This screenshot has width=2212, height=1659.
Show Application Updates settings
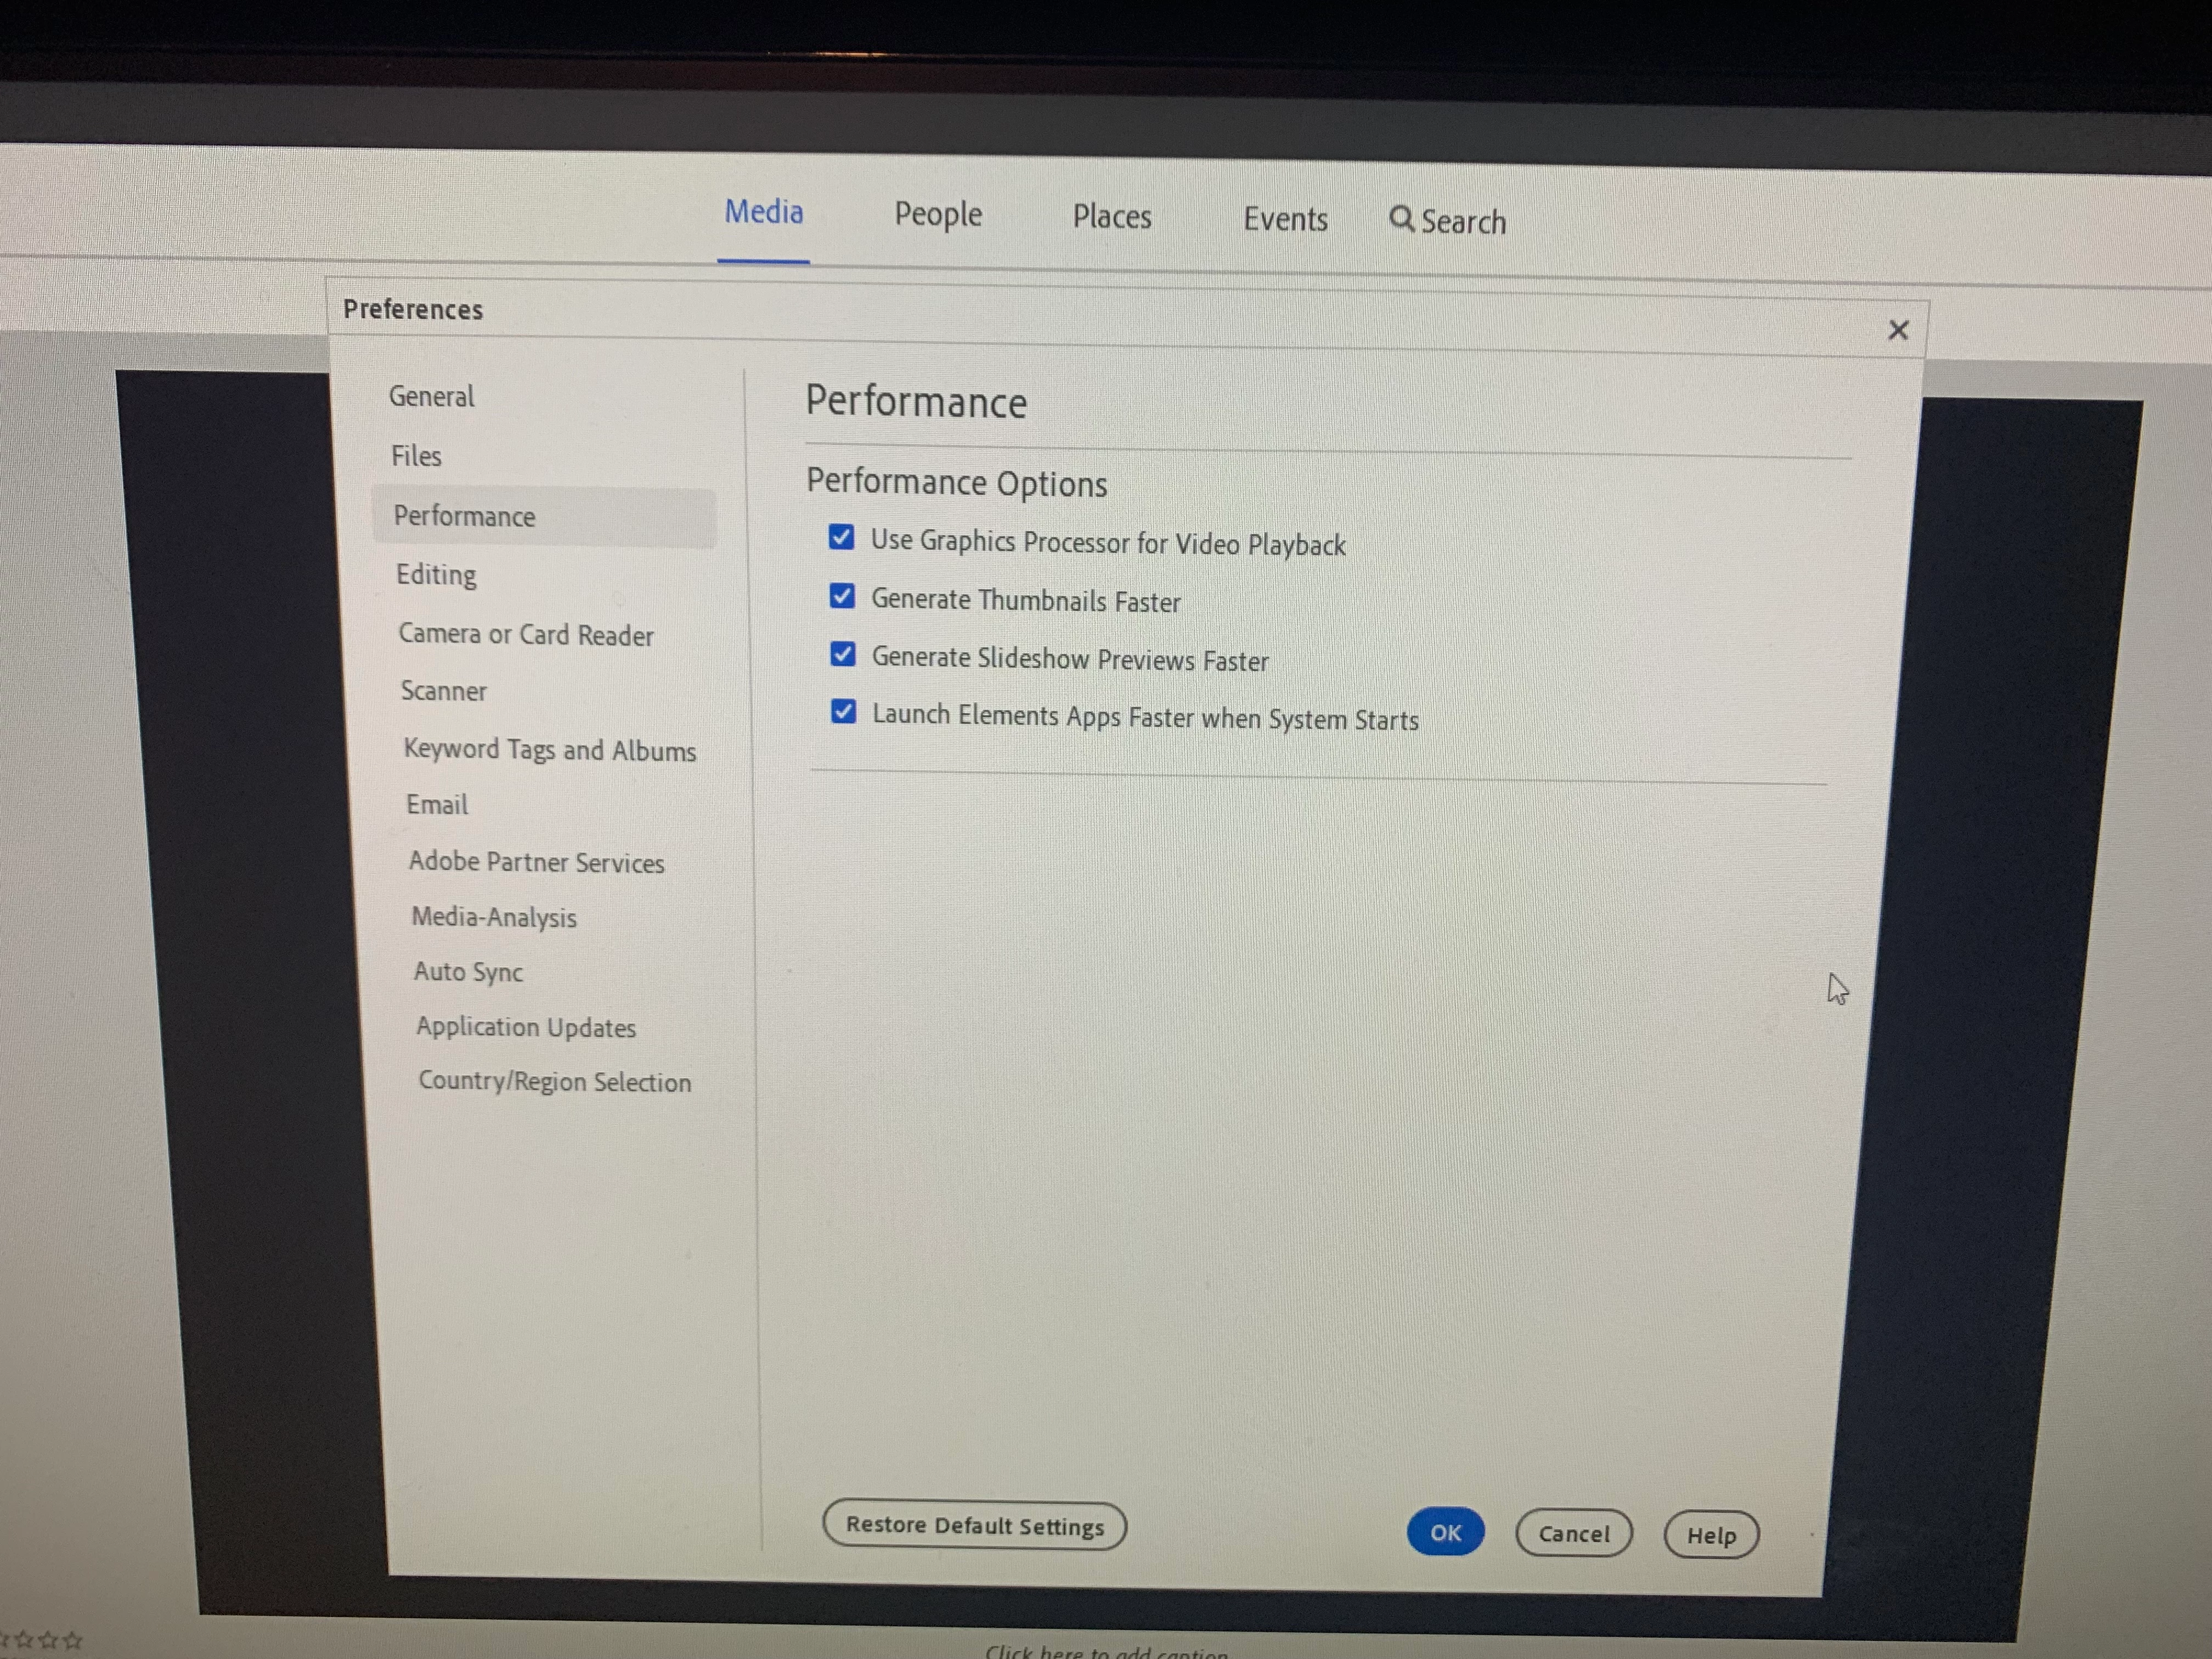525,1027
